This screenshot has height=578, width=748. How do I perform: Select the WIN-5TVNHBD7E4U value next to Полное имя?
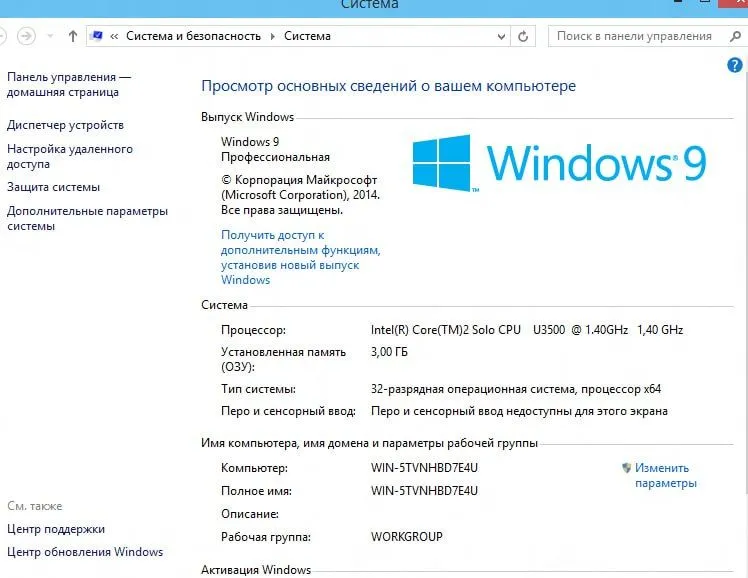[424, 491]
